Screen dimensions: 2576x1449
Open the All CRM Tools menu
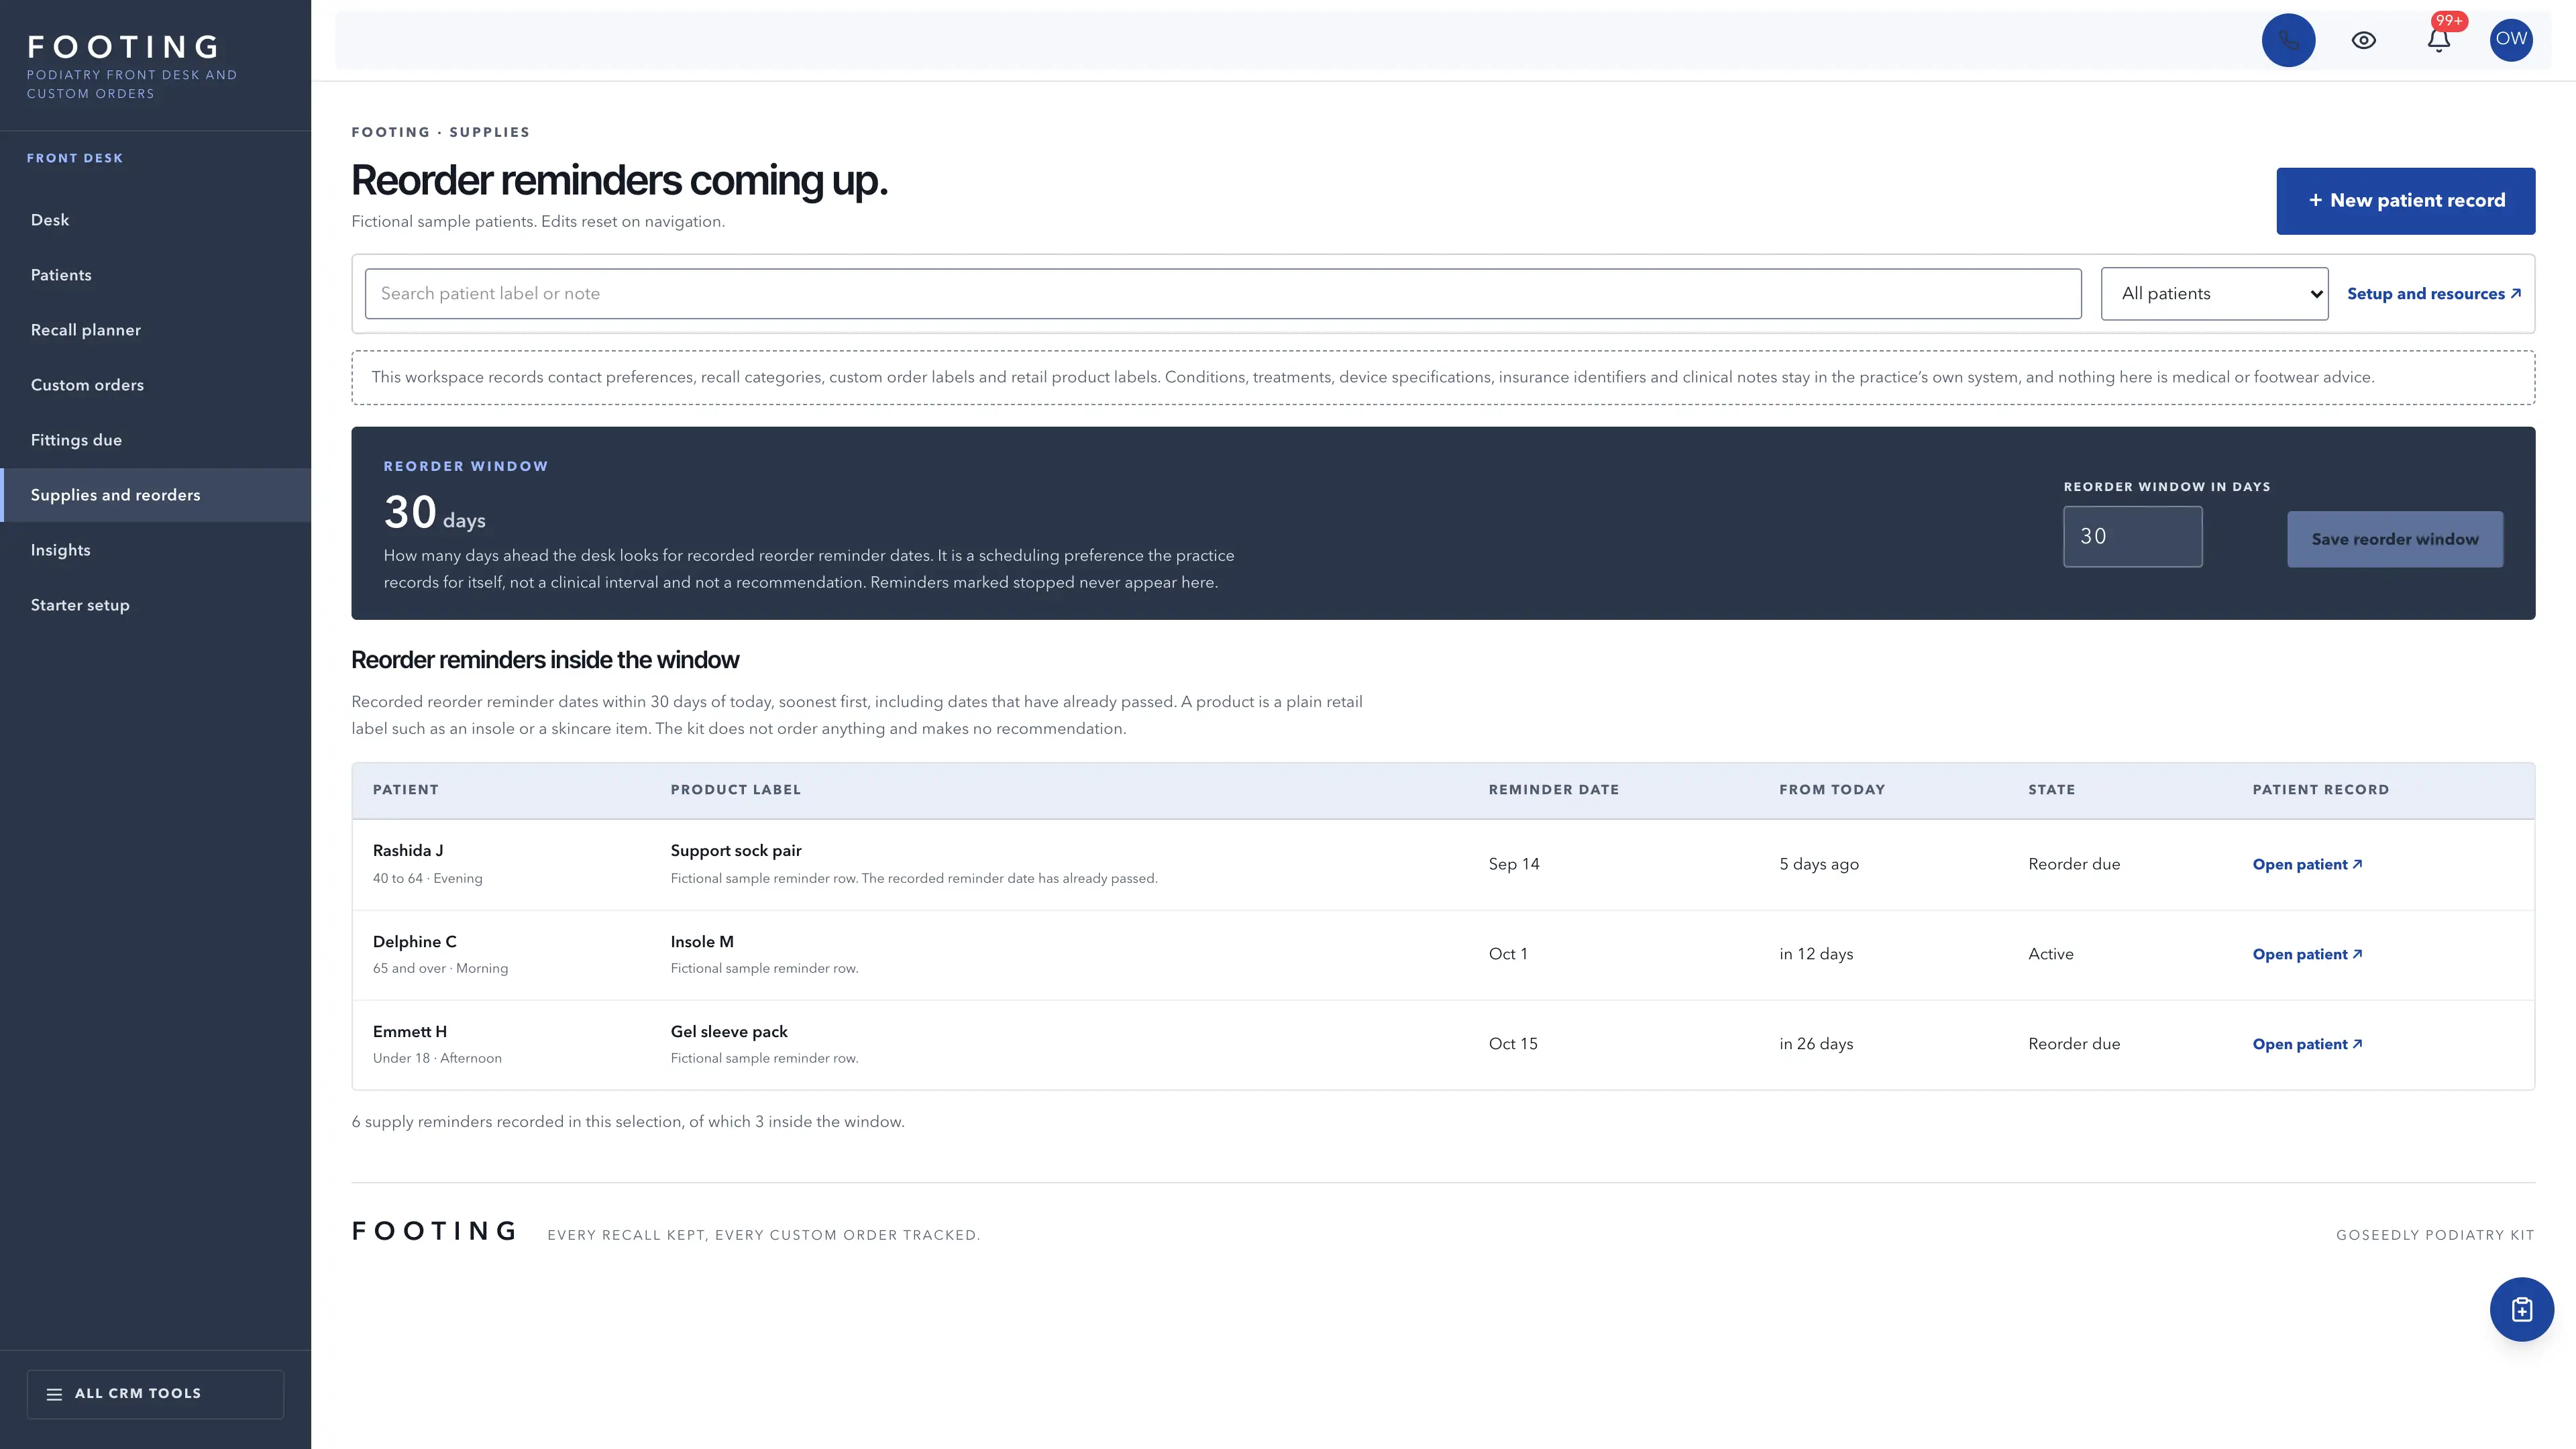tap(155, 1394)
